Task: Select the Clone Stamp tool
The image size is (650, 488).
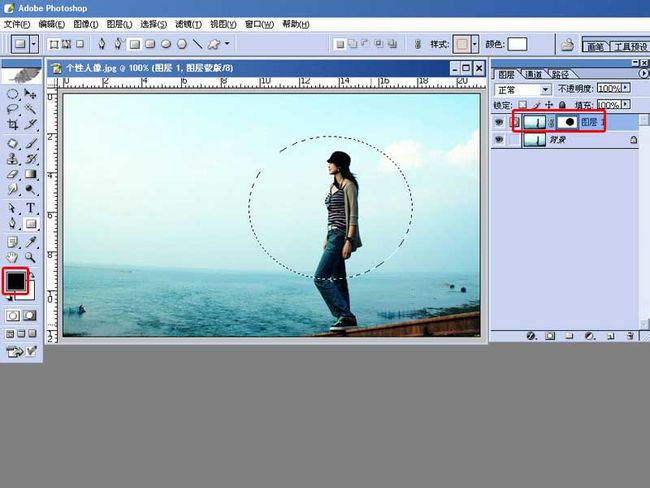Action: tap(12, 159)
